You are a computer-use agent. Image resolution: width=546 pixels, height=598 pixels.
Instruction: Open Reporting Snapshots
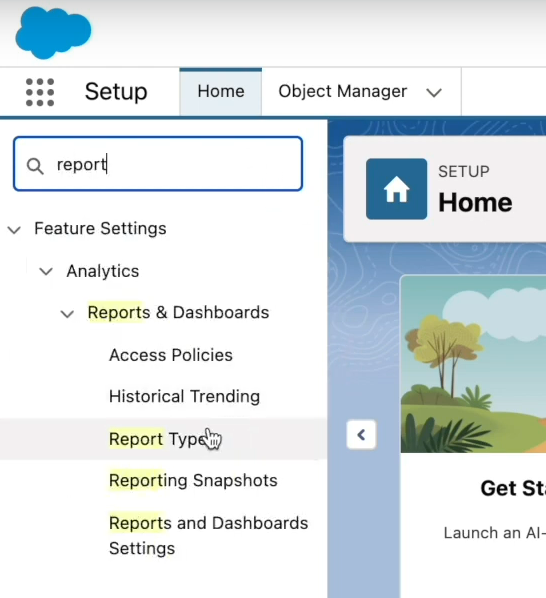[x=193, y=480]
